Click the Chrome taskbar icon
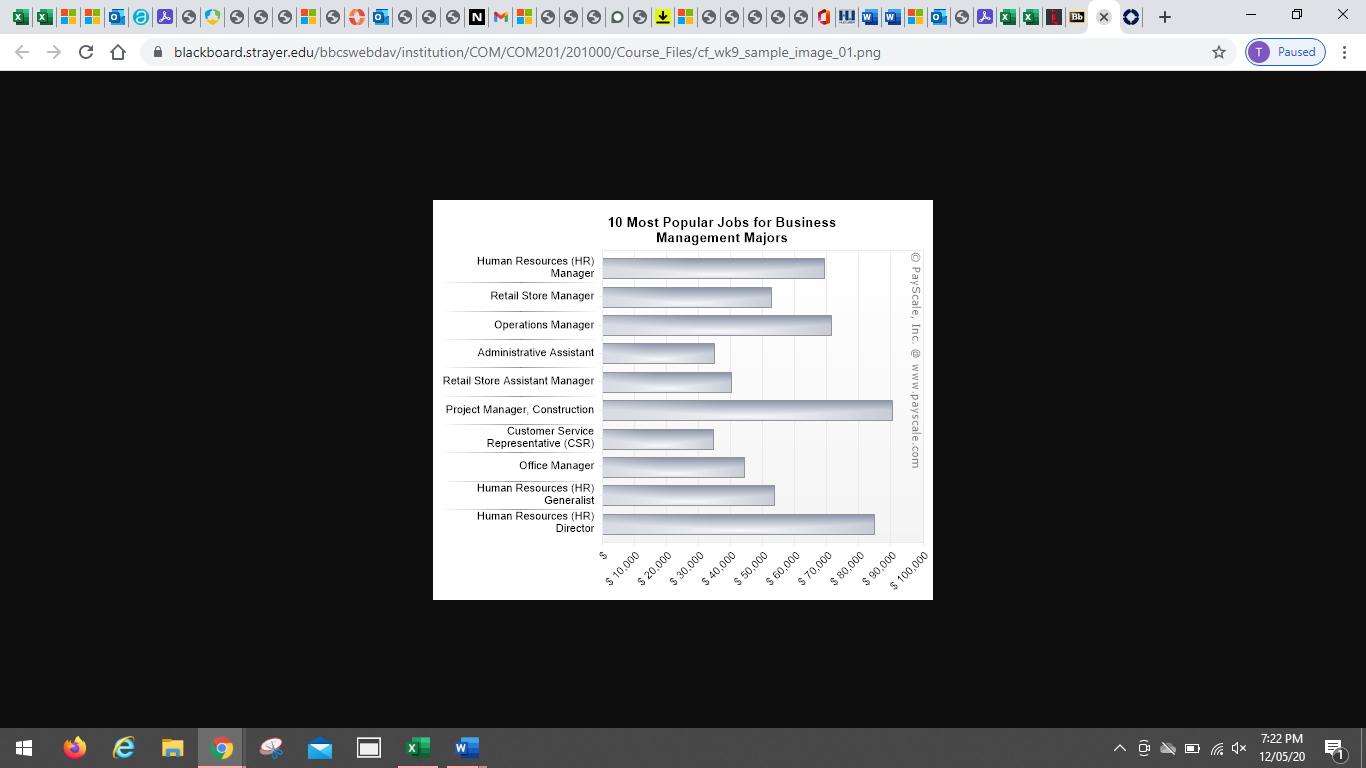This screenshot has height=768, width=1366. click(x=222, y=748)
